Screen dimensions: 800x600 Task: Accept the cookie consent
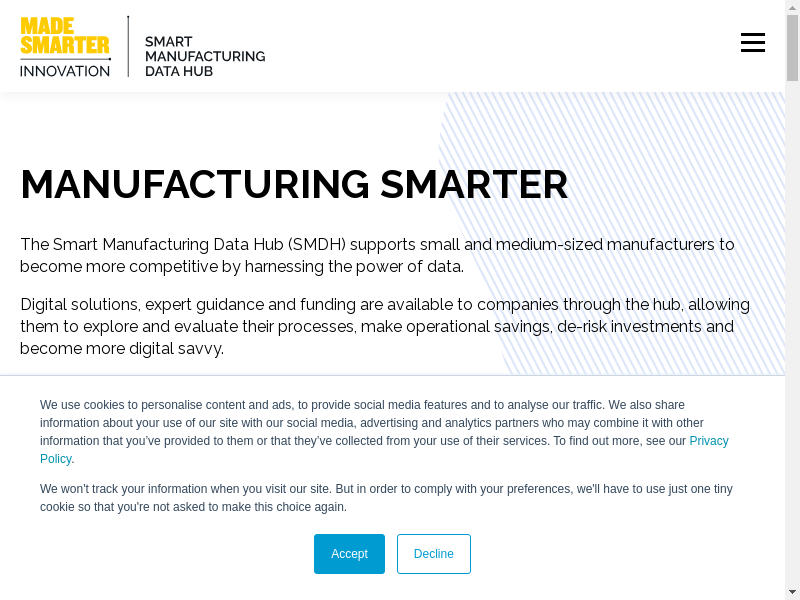[349, 554]
